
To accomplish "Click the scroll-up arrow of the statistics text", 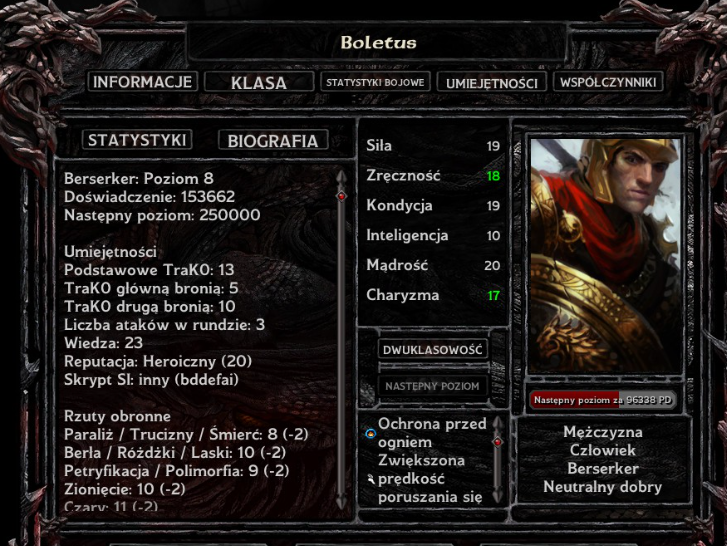I will (341, 178).
